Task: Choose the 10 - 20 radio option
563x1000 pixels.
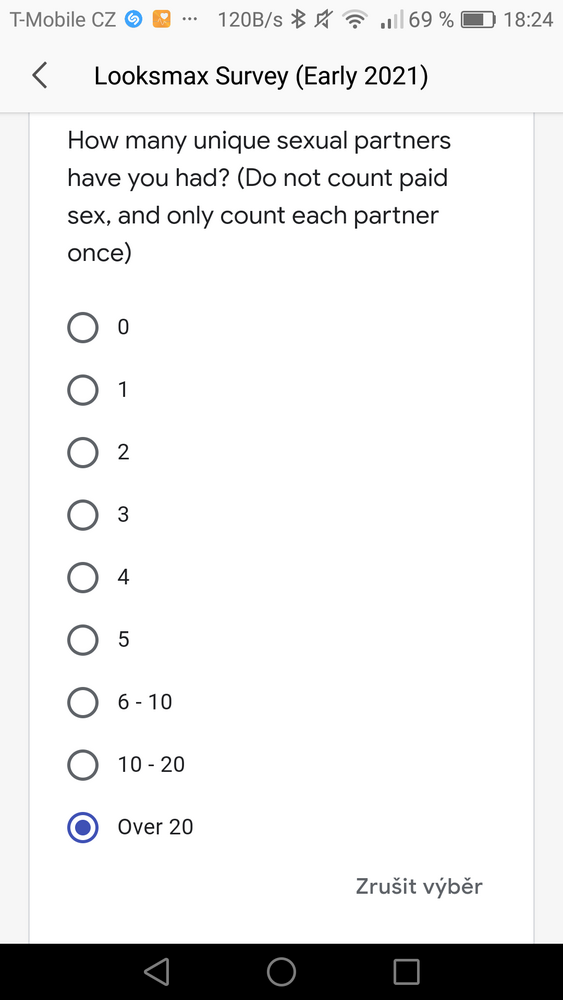Action: [x=83, y=765]
